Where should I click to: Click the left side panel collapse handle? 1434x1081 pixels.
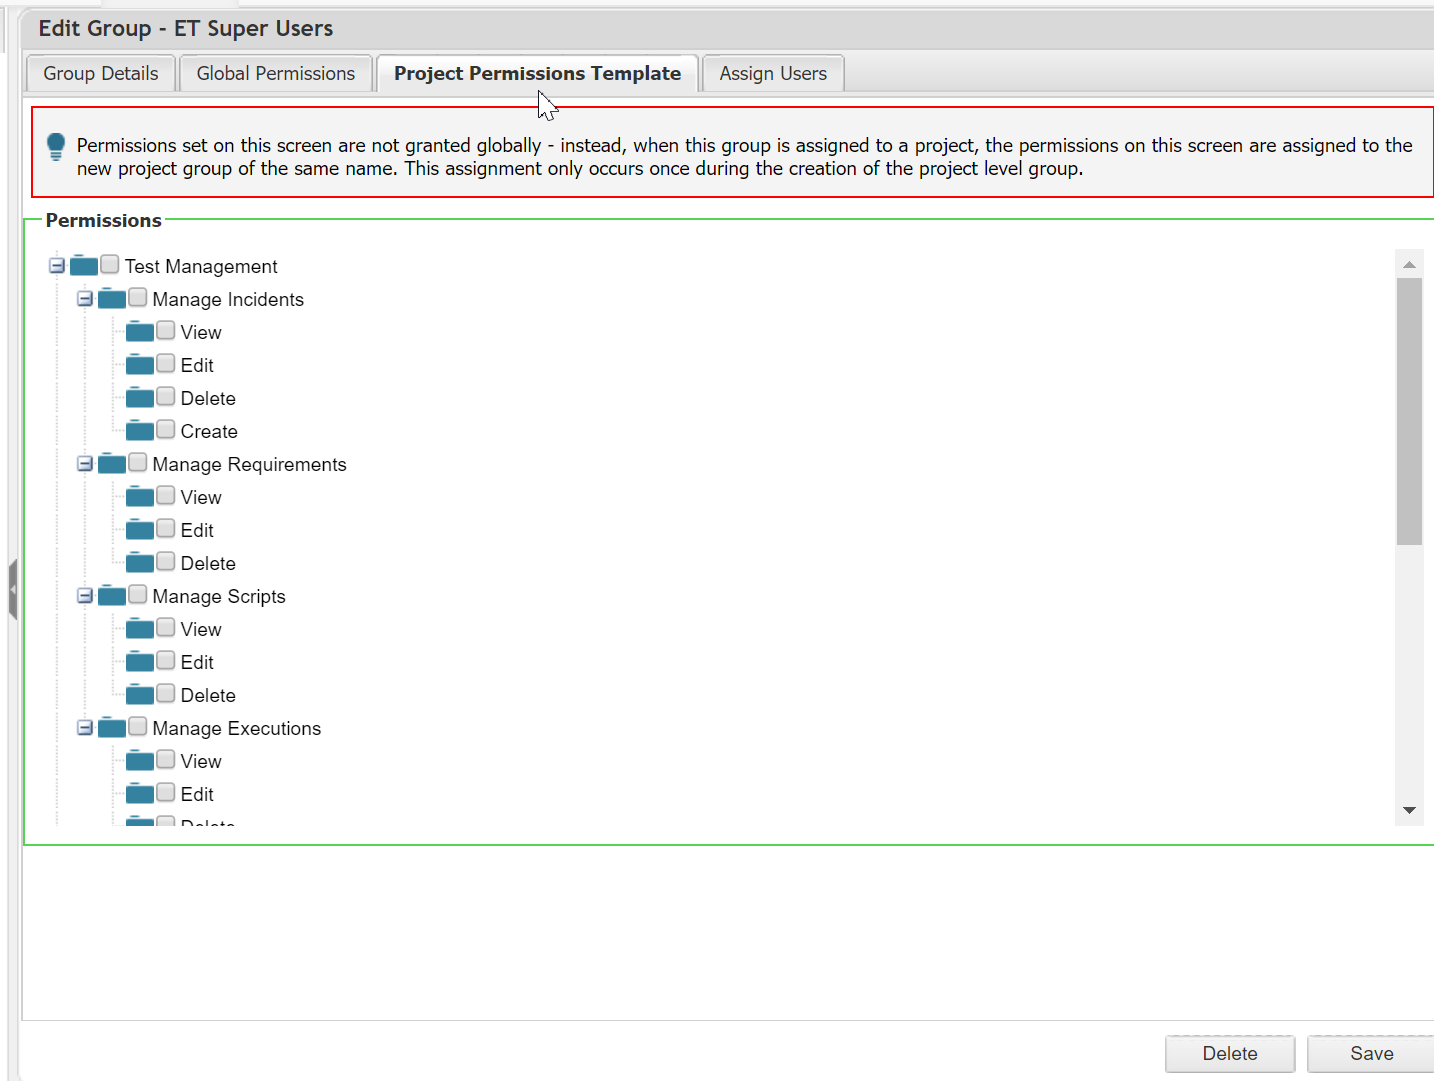[x=13, y=590]
